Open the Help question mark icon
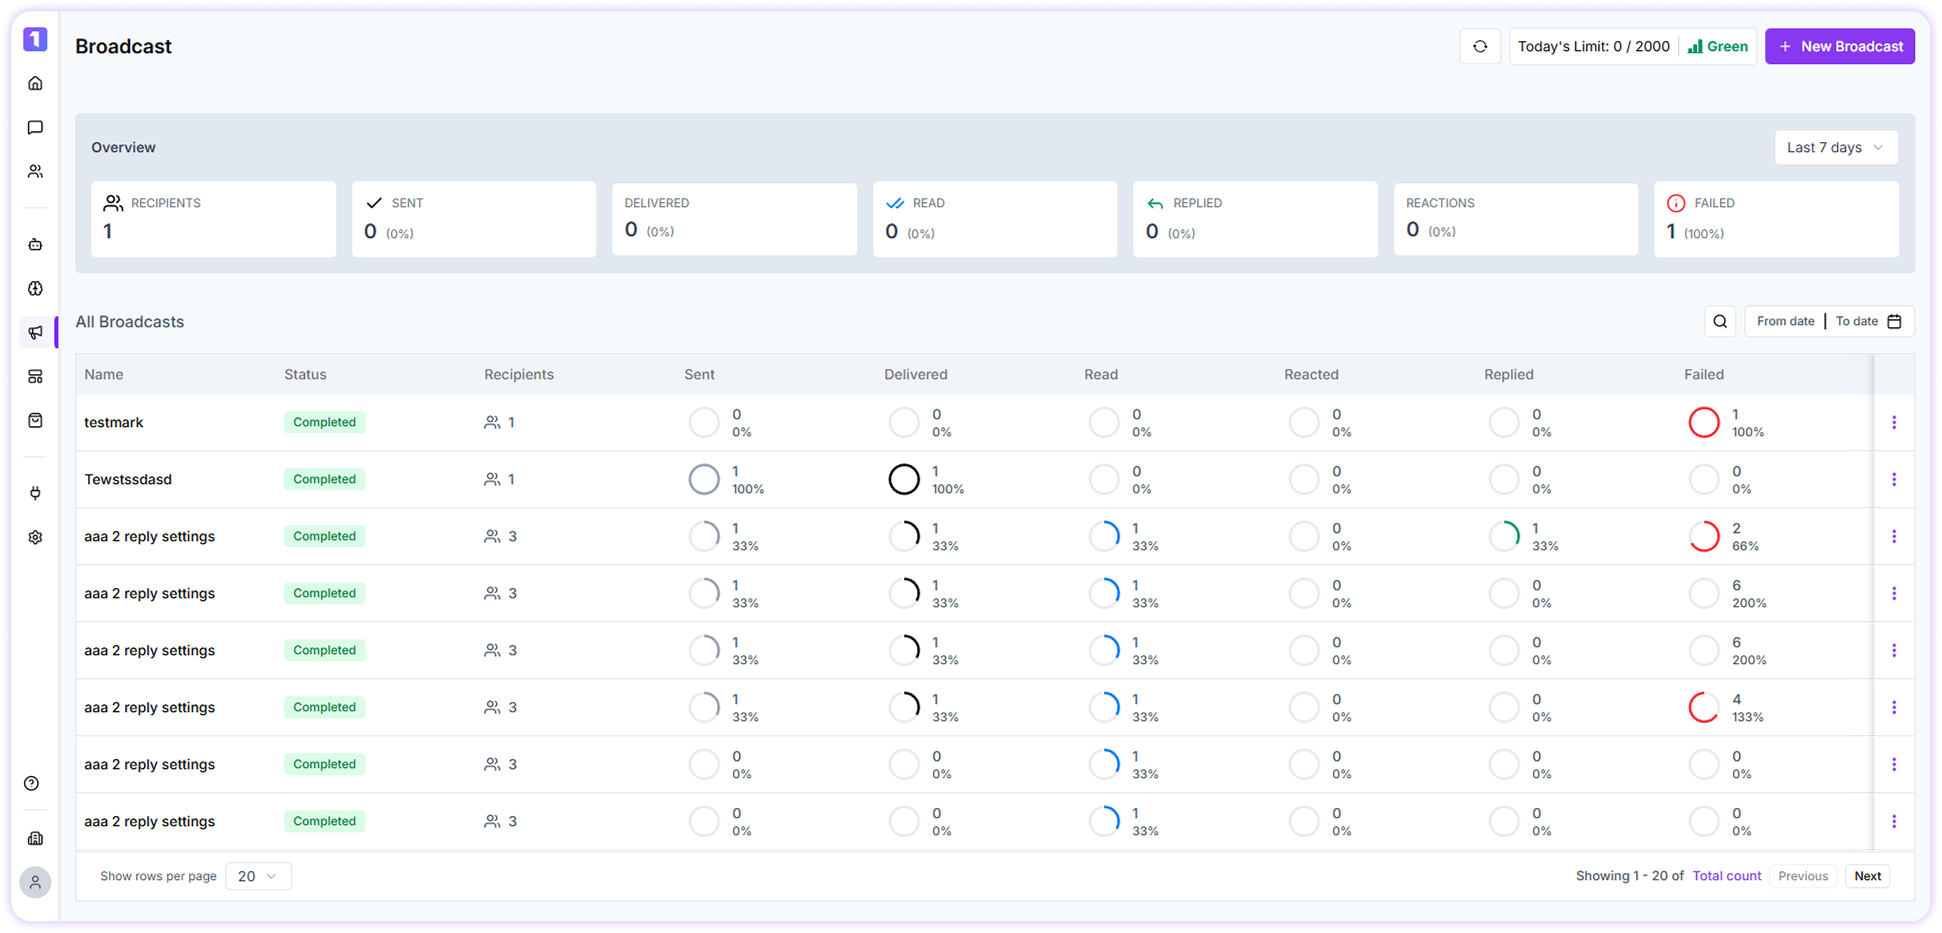 (32, 783)
